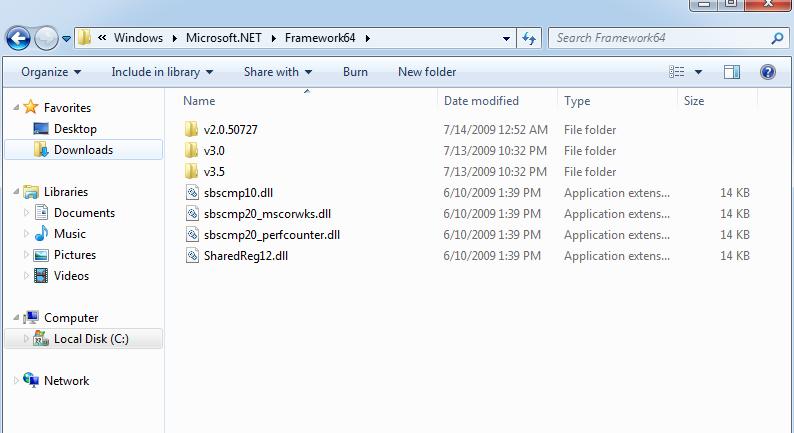Select the v3.0 folder icon
Image resolution: width=794 pixels, height=433 pixels.
pos(191,150)
